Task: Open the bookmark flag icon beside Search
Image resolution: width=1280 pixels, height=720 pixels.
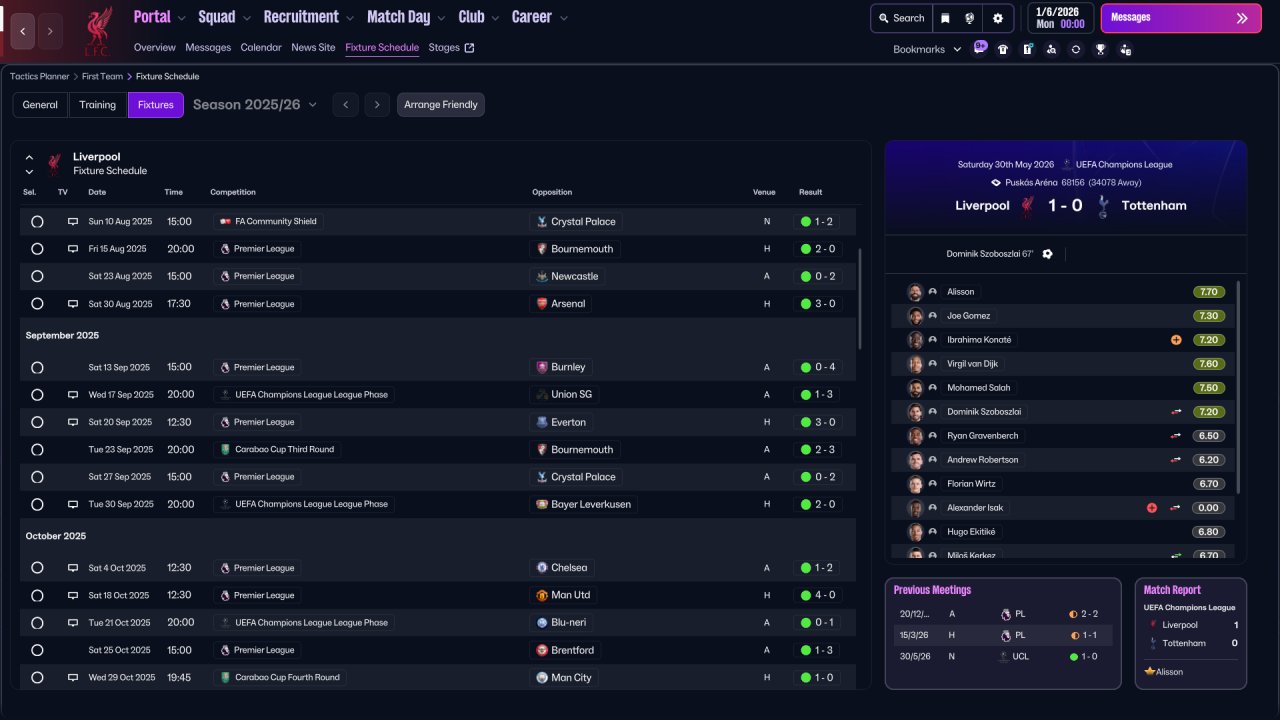Action: [945, 18]
